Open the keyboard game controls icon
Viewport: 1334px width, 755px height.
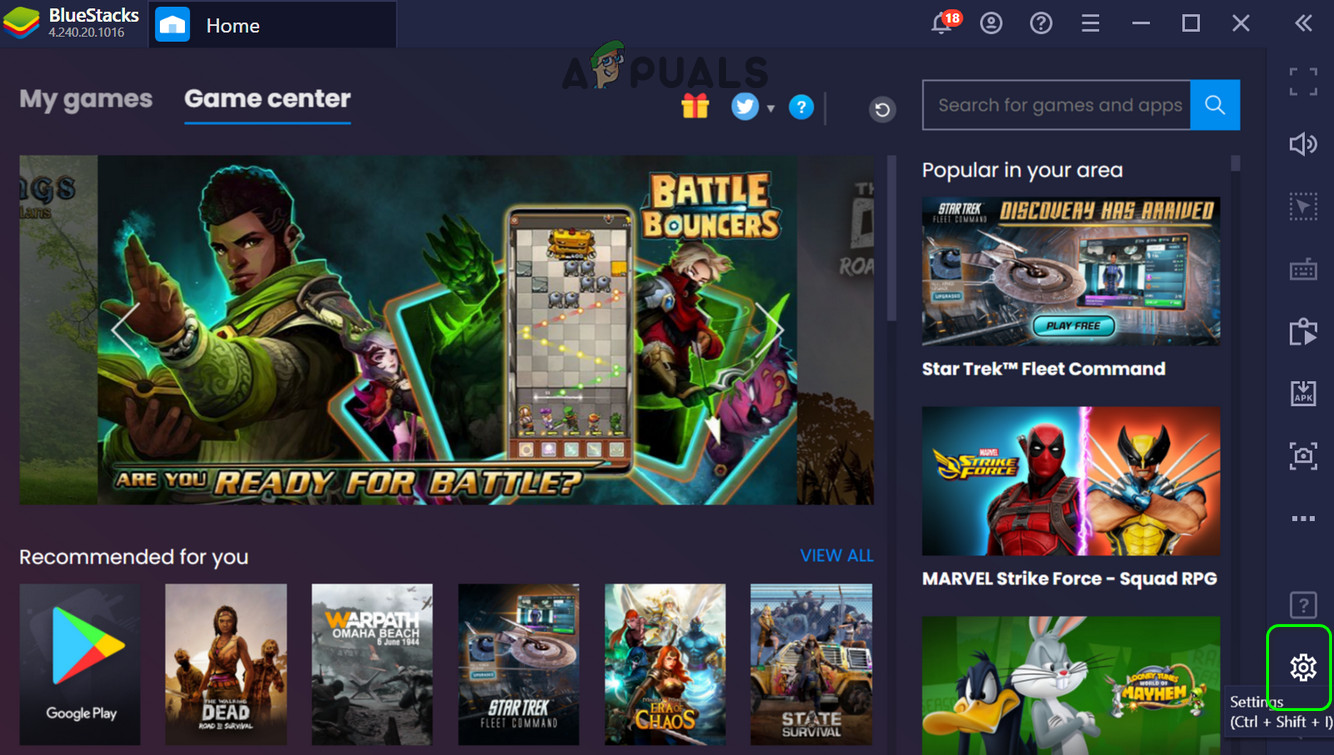tap(1303, 269)
